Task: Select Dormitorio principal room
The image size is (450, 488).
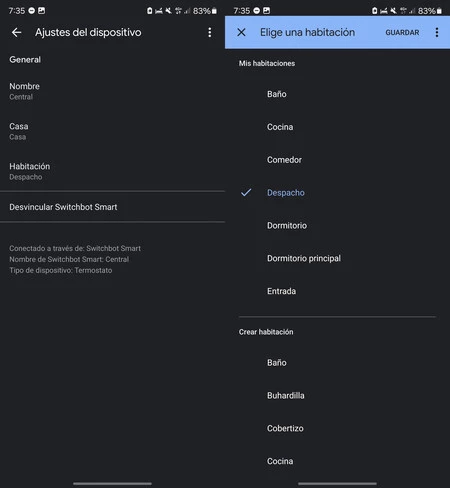Action: pyautogui.click(x=337, y=258)
